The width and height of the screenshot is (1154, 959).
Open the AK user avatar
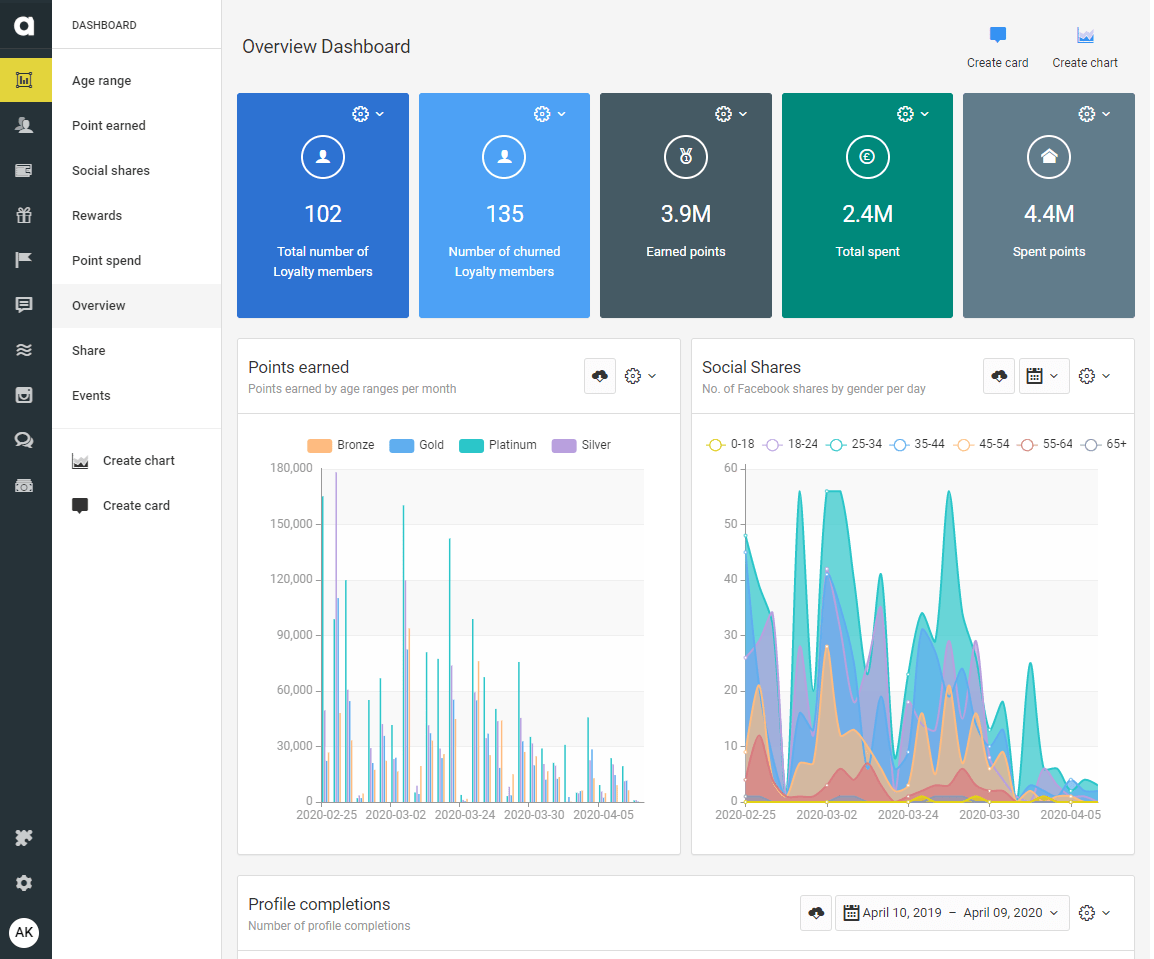[24, 933]
